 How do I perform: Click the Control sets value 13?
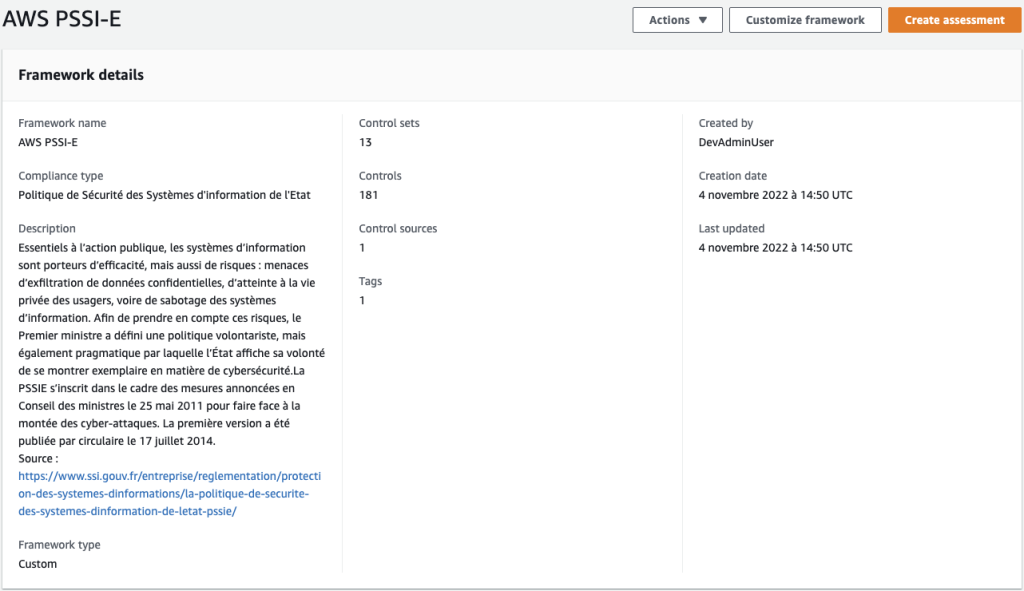coord(365,142)
